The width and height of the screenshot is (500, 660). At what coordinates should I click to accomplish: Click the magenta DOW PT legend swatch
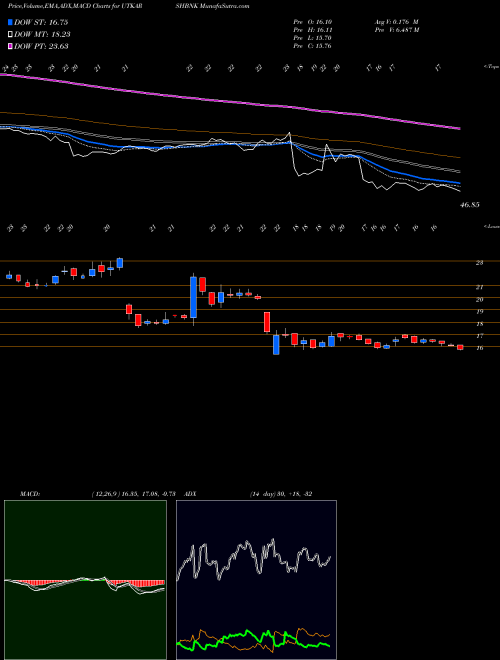coord(10,46)
